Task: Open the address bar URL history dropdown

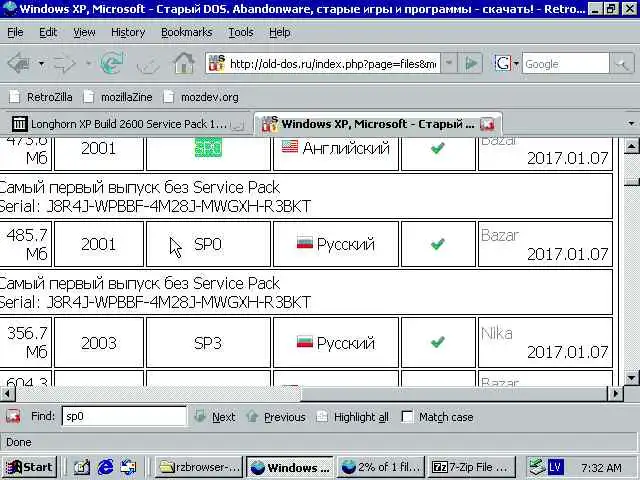Action: pyautogui.click(x=449, y=63)
